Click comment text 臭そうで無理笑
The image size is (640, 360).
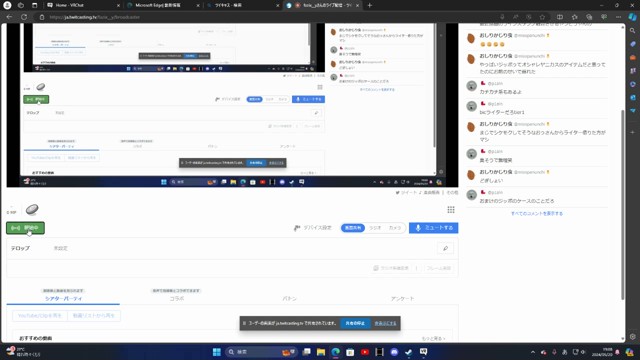tap(496, 160)
